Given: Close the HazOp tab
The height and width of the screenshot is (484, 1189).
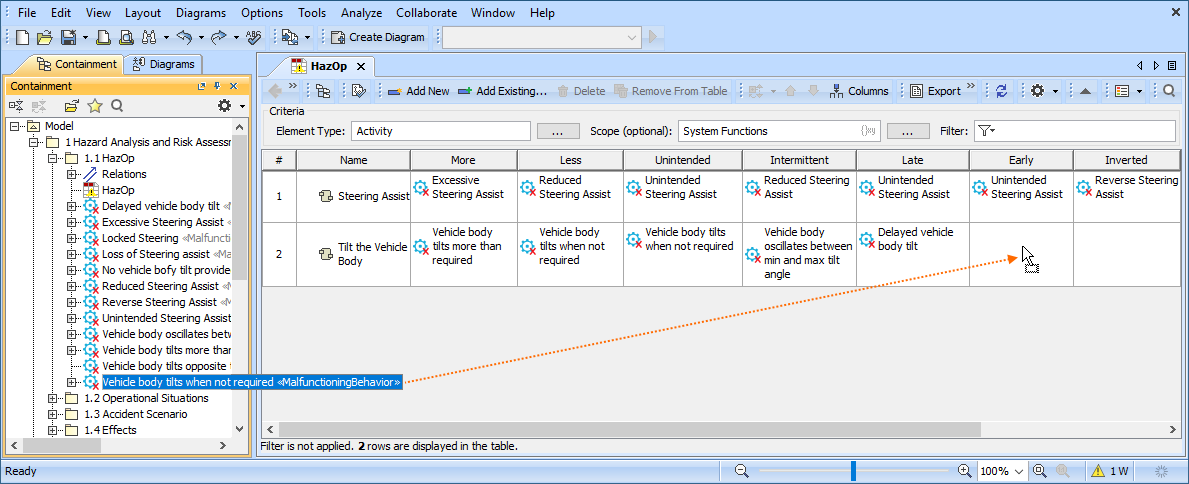Looking at the screenshot, I should point(362,66).
